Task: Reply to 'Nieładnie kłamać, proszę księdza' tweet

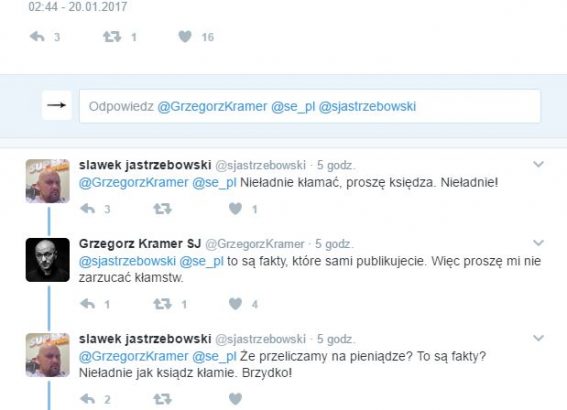Action: (88, 209)
